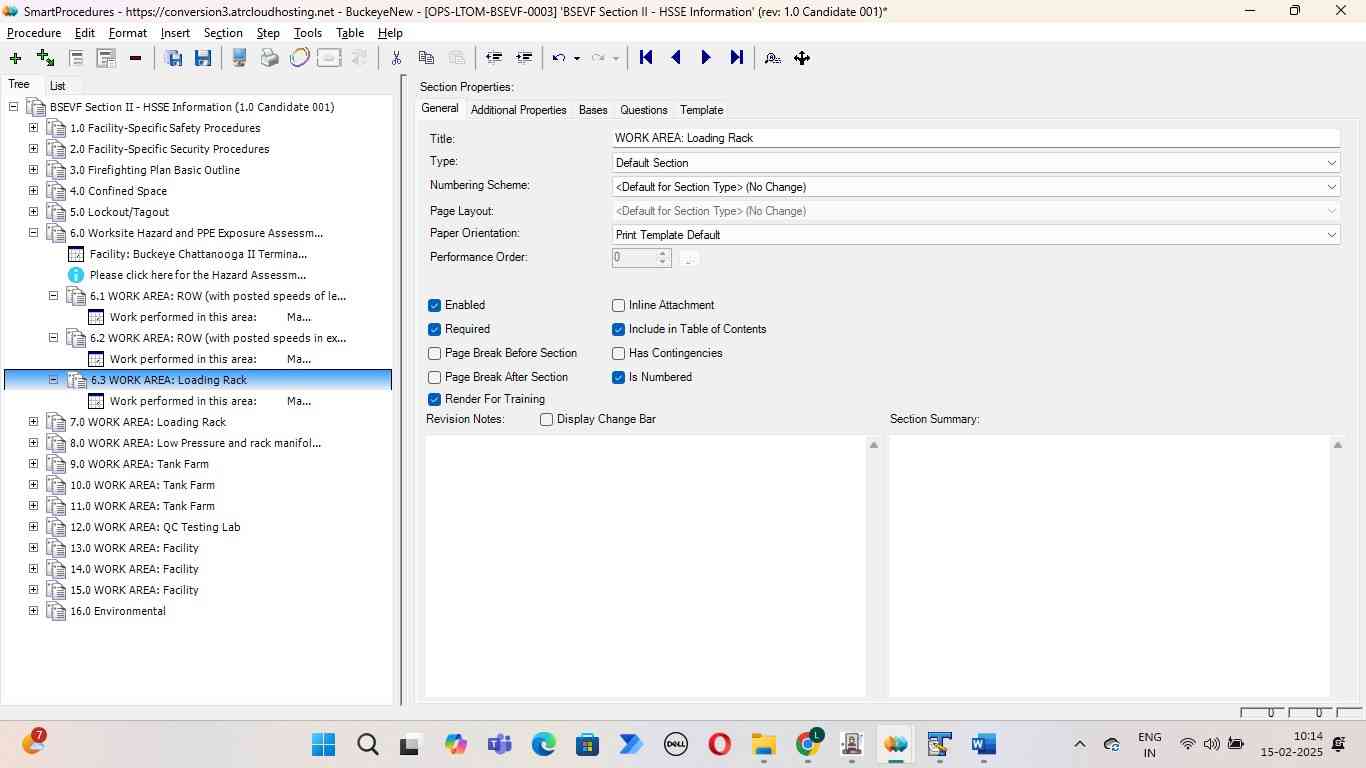Jump to first item with blue skip-back icon
This screenshot has width=1366, height=768.
pos(646,58)
